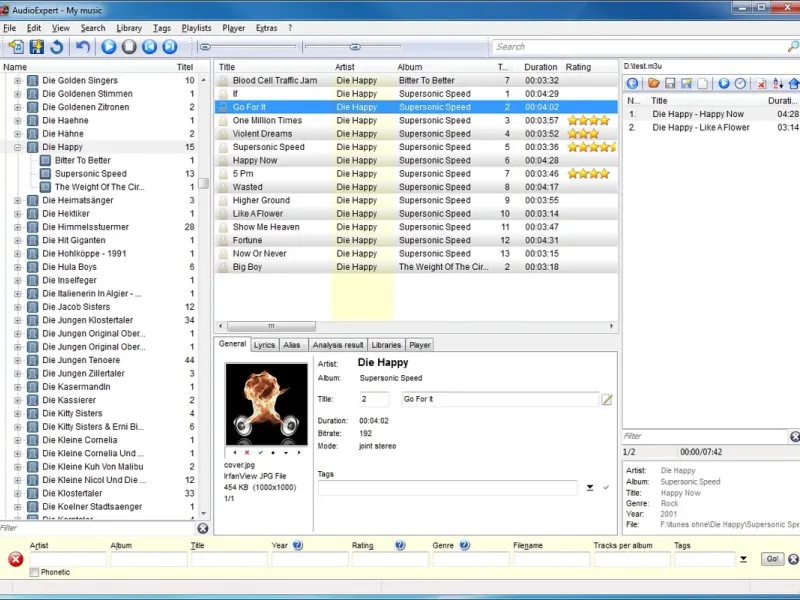Screen dimensions: 800x600
Task: Click the red X remove icon in playlist toolbar
Action: coord(761,84)
